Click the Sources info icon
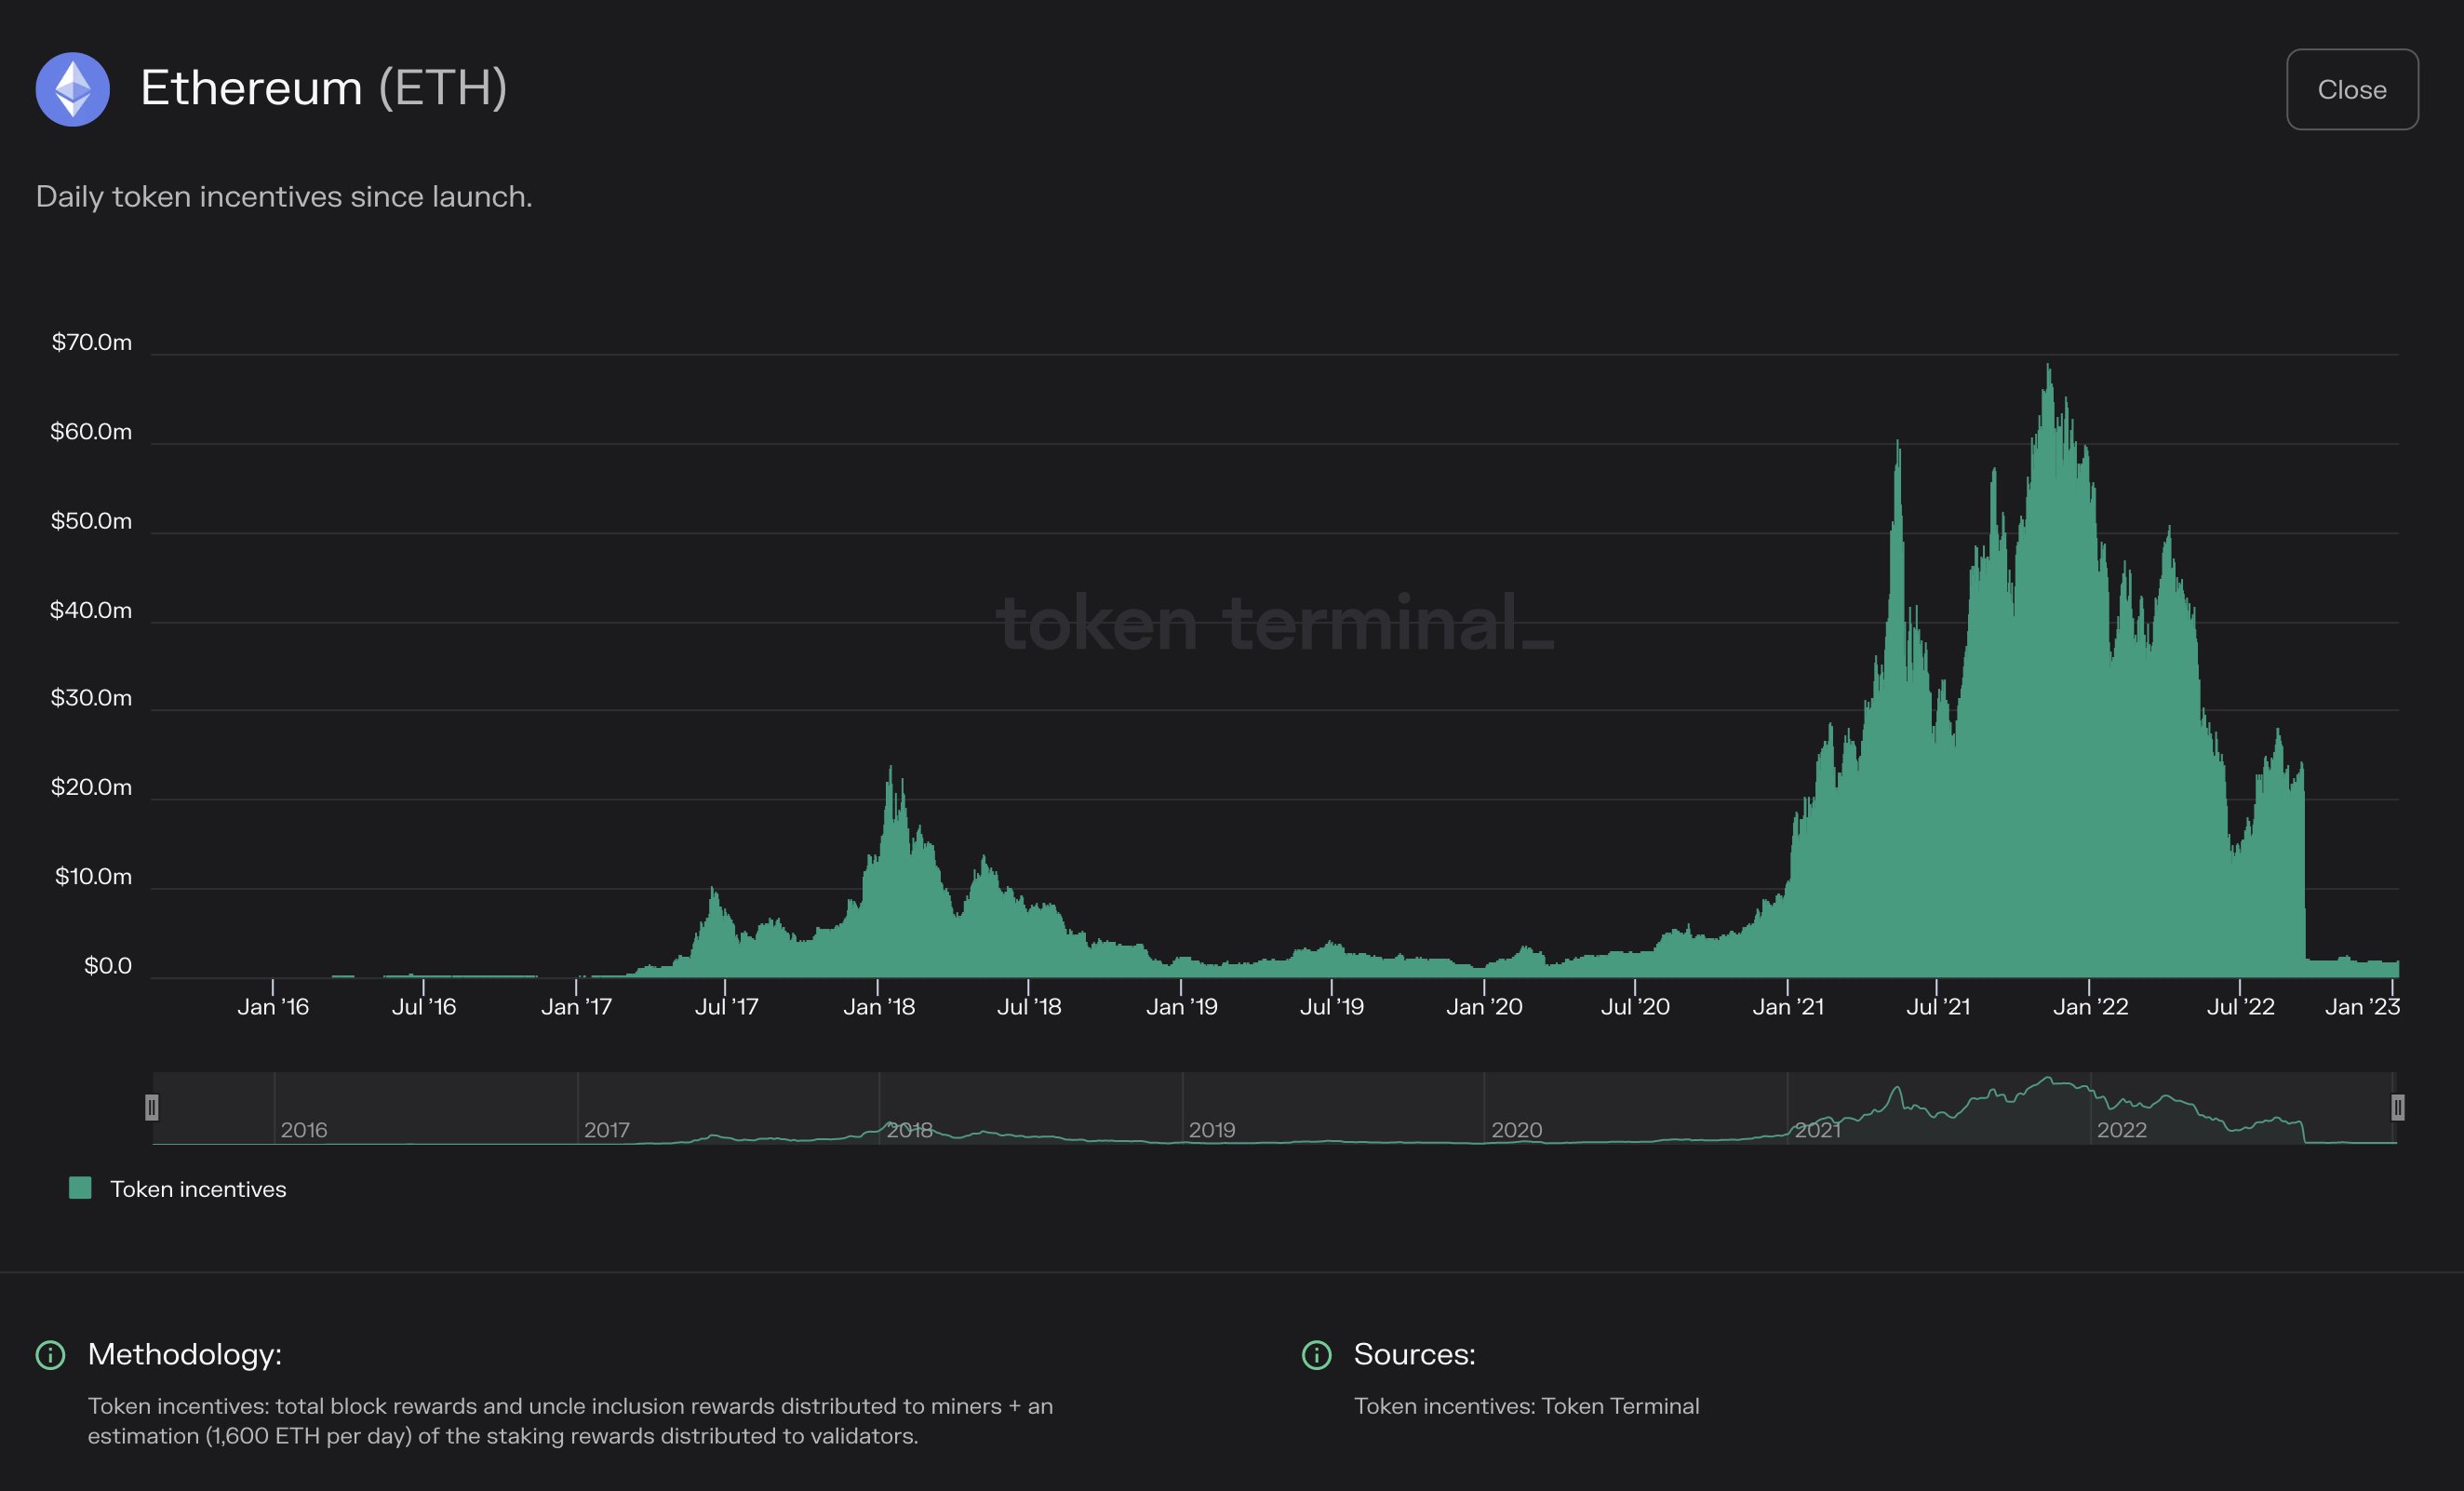 point(1316,1355)
